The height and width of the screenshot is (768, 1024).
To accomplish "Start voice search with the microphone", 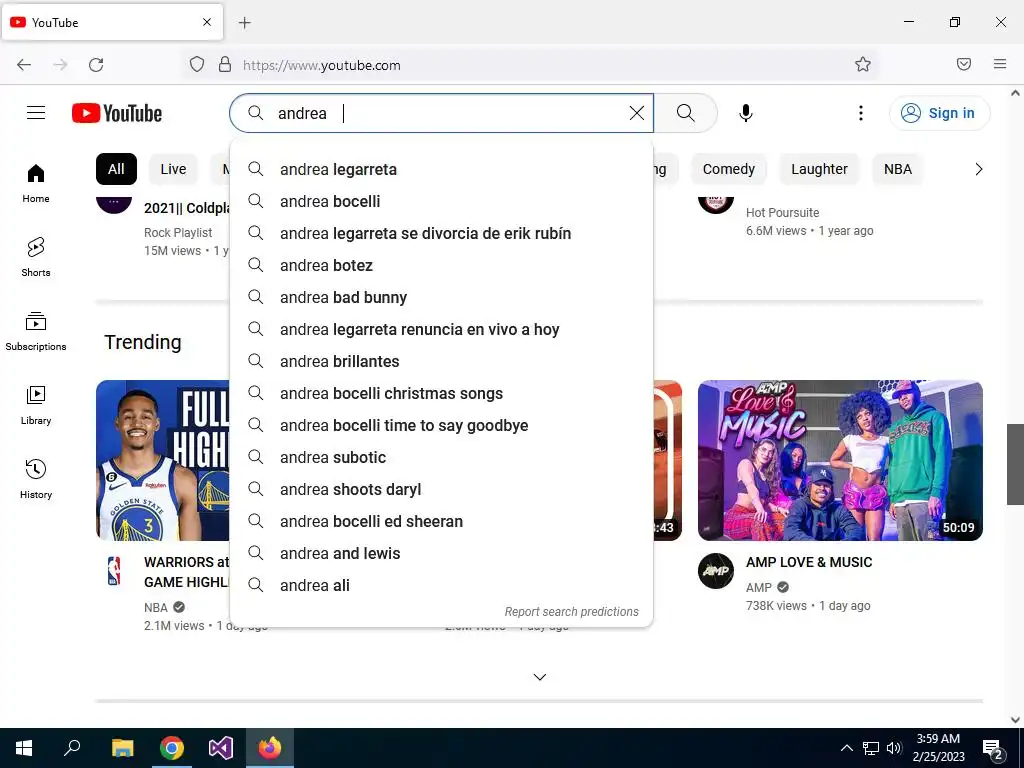I will [746, 113].
